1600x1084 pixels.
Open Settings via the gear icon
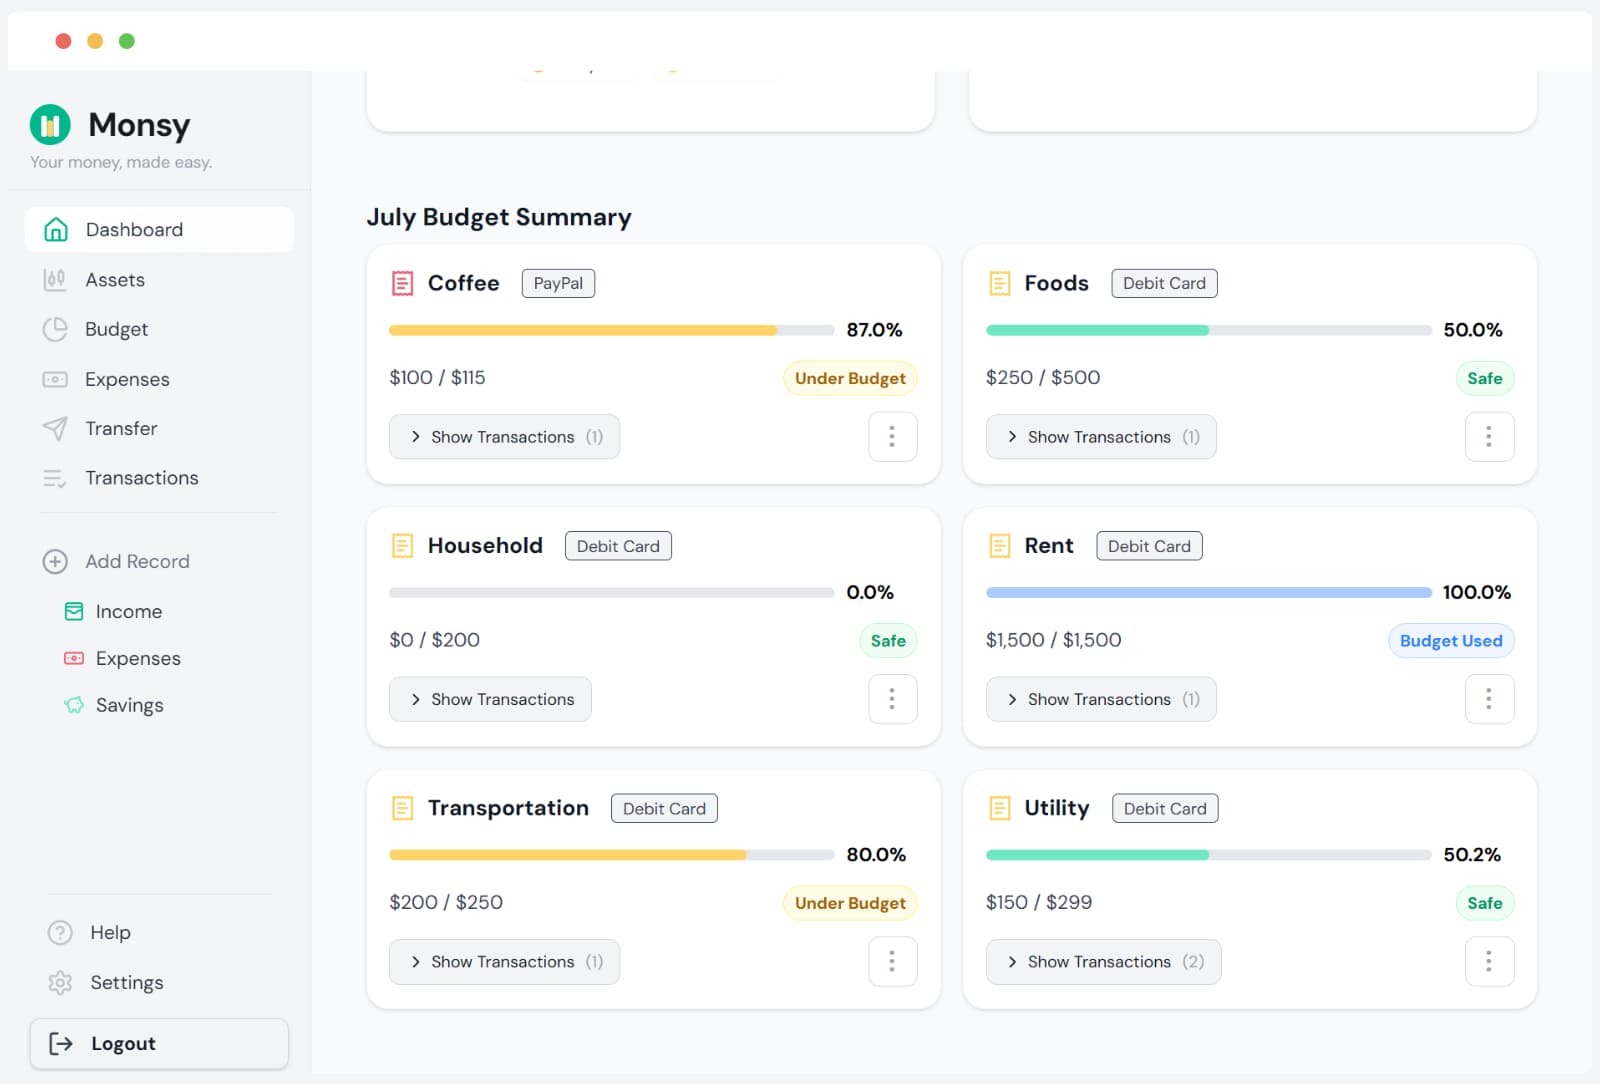(60, 982)
